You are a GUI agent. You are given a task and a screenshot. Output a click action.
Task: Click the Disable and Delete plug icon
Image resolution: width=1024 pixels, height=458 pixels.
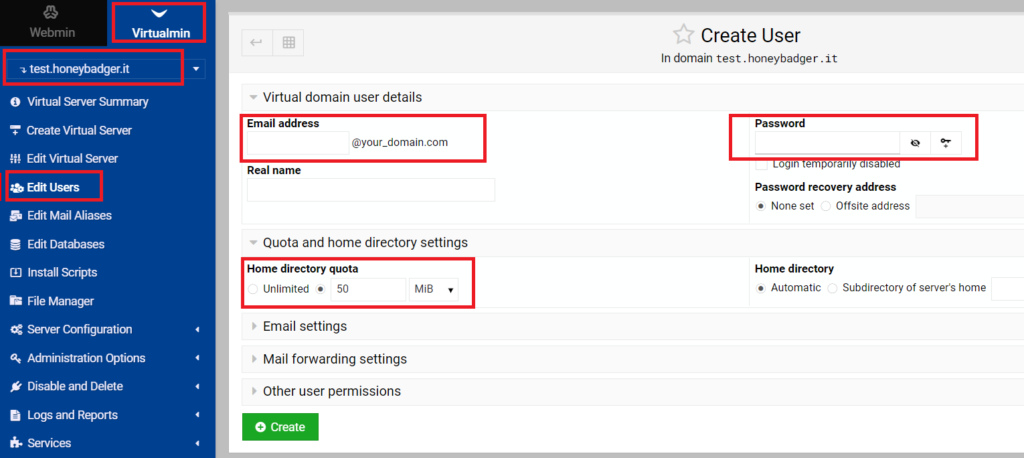pyautogui.click(x=16, y=387)
